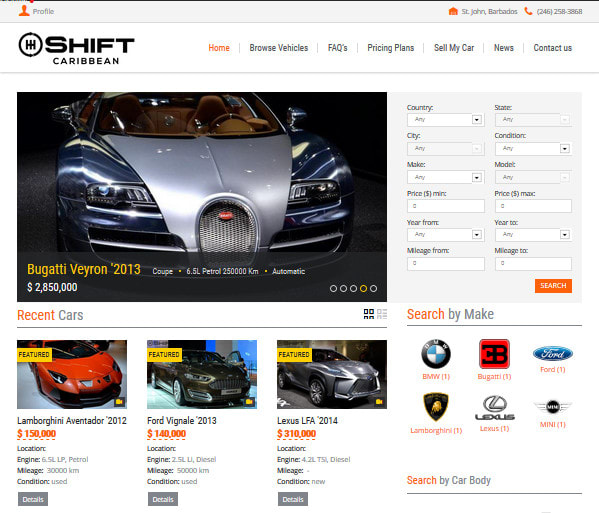Click video icon on Ford Vignale thumbnail
This screenshot has width=599, height=513.
click(249, 401)
